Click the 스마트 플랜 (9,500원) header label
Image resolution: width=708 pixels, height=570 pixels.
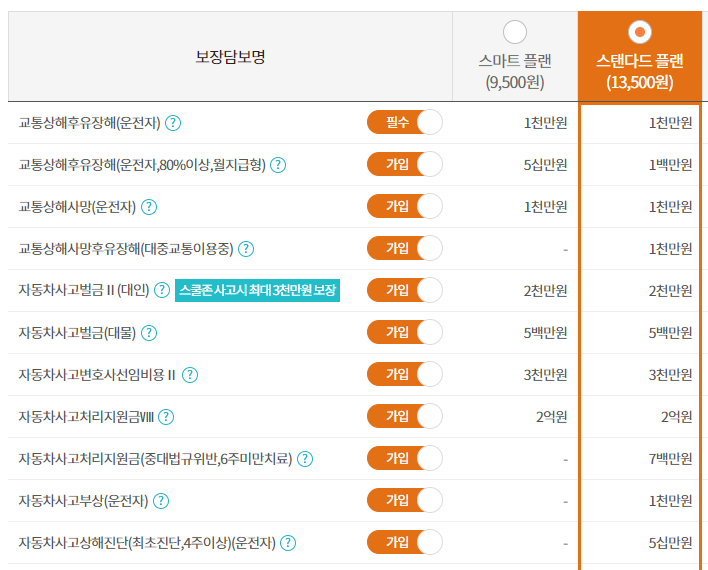pos(515,71)
